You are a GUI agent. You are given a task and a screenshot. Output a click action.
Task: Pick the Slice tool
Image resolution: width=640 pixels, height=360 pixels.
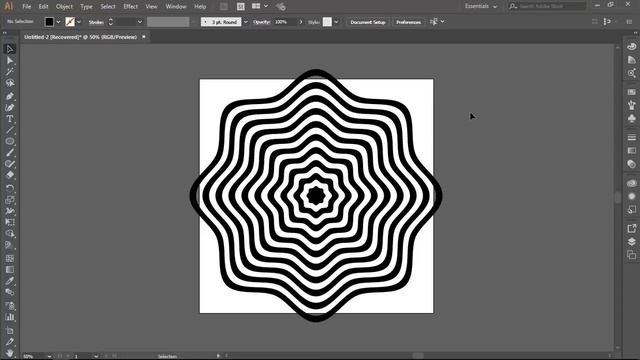pyautogui.click(x=10, y=342)
